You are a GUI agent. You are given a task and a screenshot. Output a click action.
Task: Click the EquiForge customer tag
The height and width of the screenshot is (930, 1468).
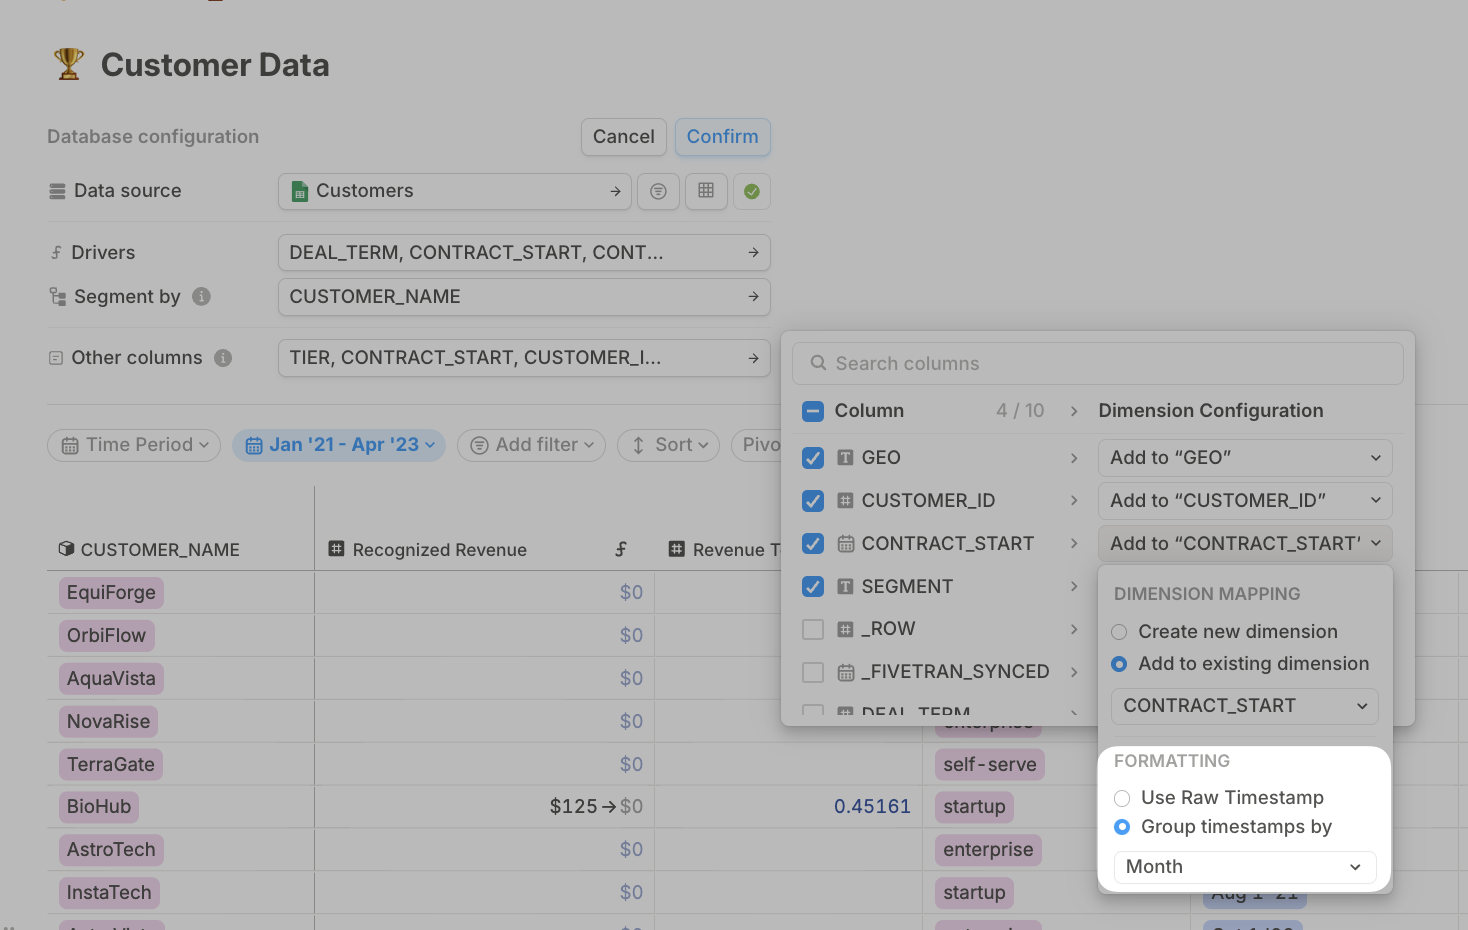[x=111, y=593]
